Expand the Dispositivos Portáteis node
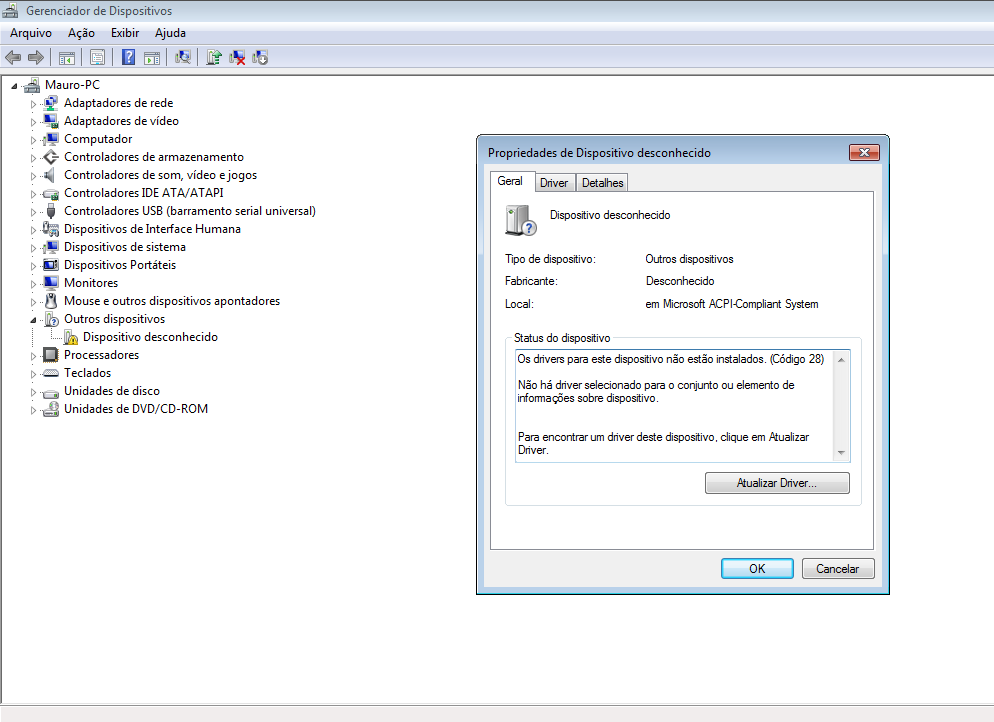Screen dimensions: 994x722 pos(34,266)
